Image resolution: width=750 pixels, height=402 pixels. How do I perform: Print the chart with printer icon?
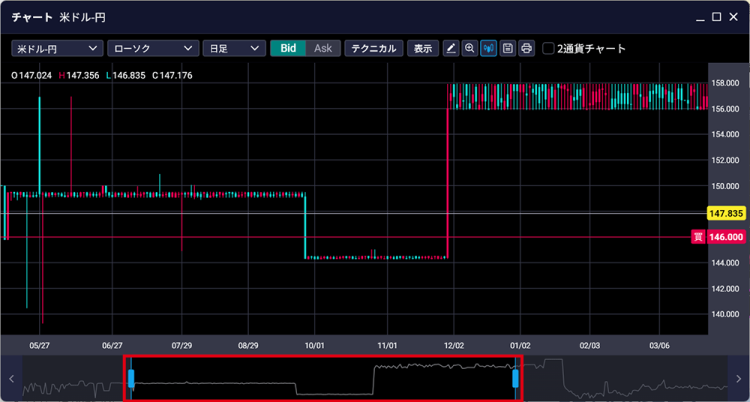tap(526, 48)
